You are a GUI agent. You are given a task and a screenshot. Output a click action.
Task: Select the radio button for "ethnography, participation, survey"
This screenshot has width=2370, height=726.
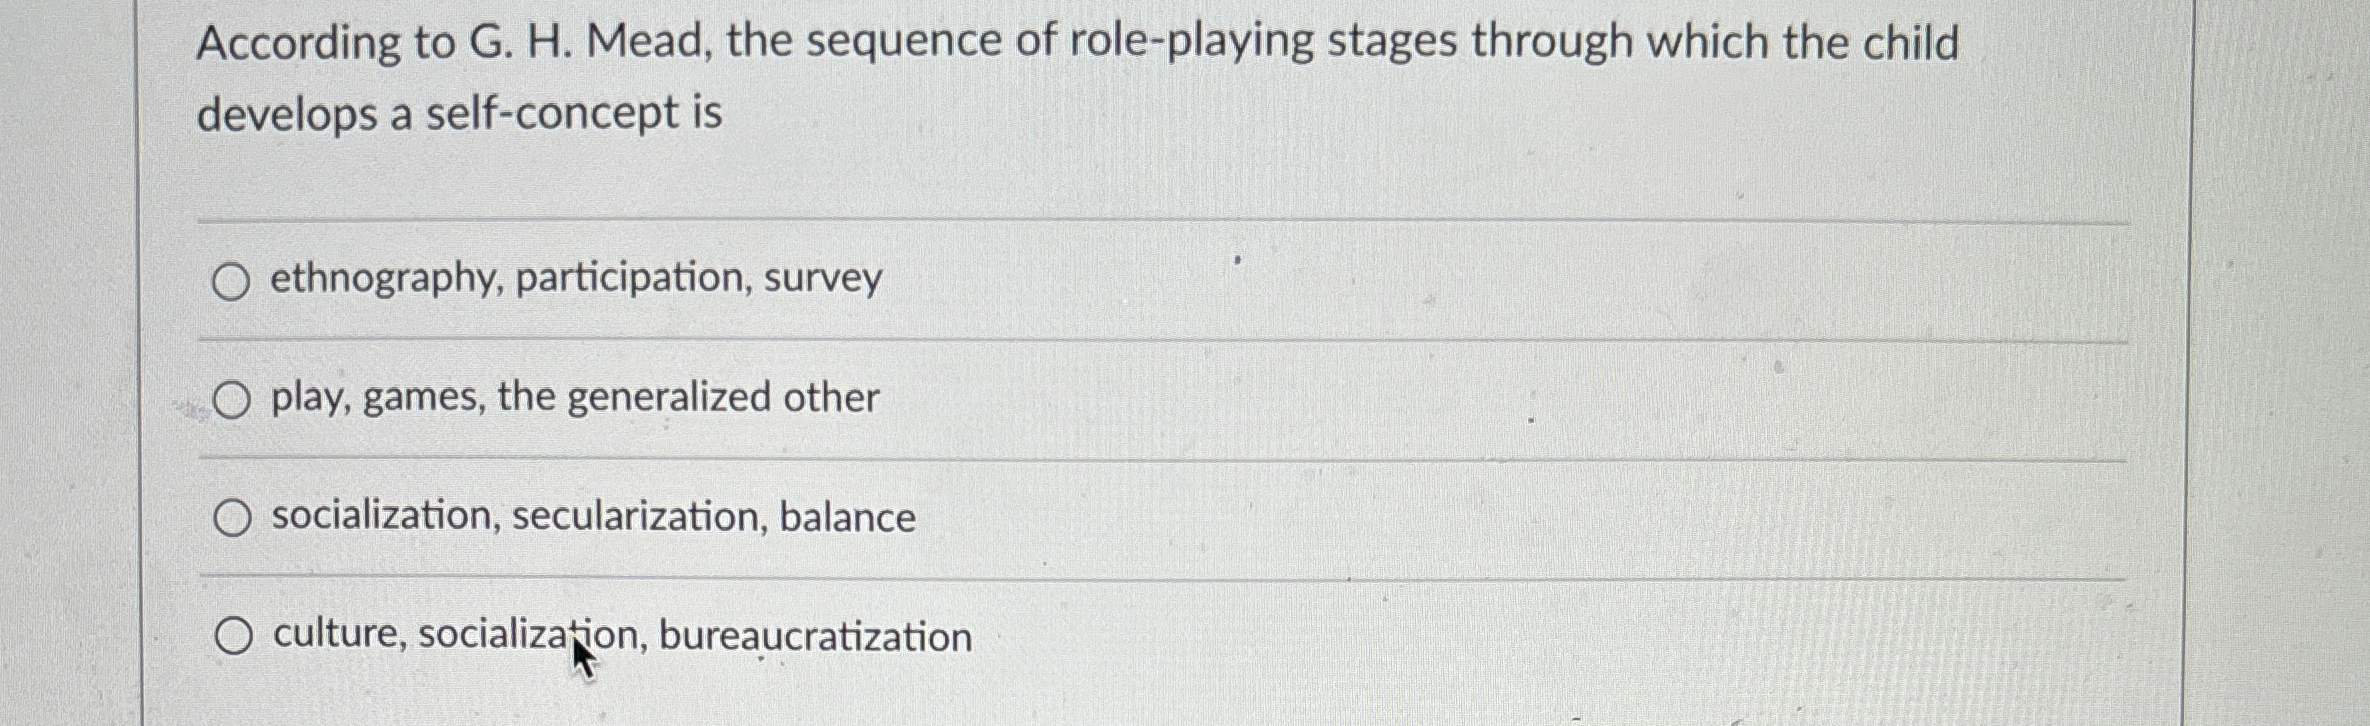click(233, 281)
